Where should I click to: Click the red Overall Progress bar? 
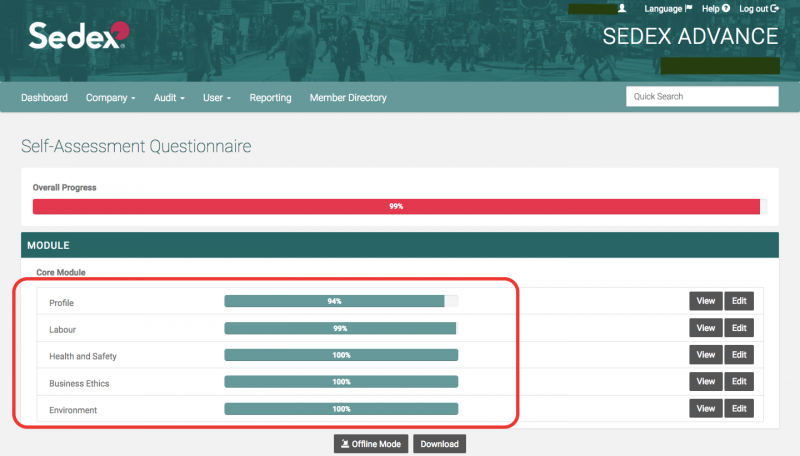click(396, 206)
